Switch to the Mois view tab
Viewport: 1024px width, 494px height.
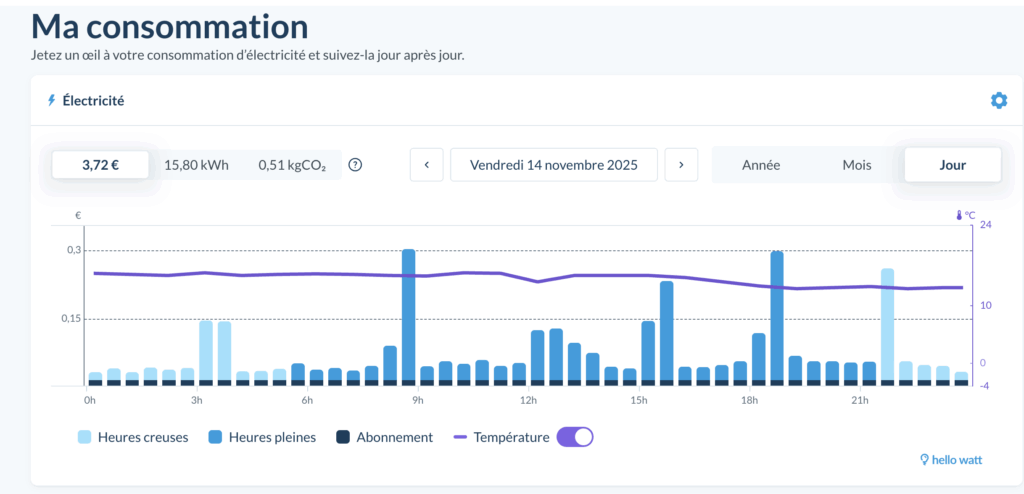856,165
